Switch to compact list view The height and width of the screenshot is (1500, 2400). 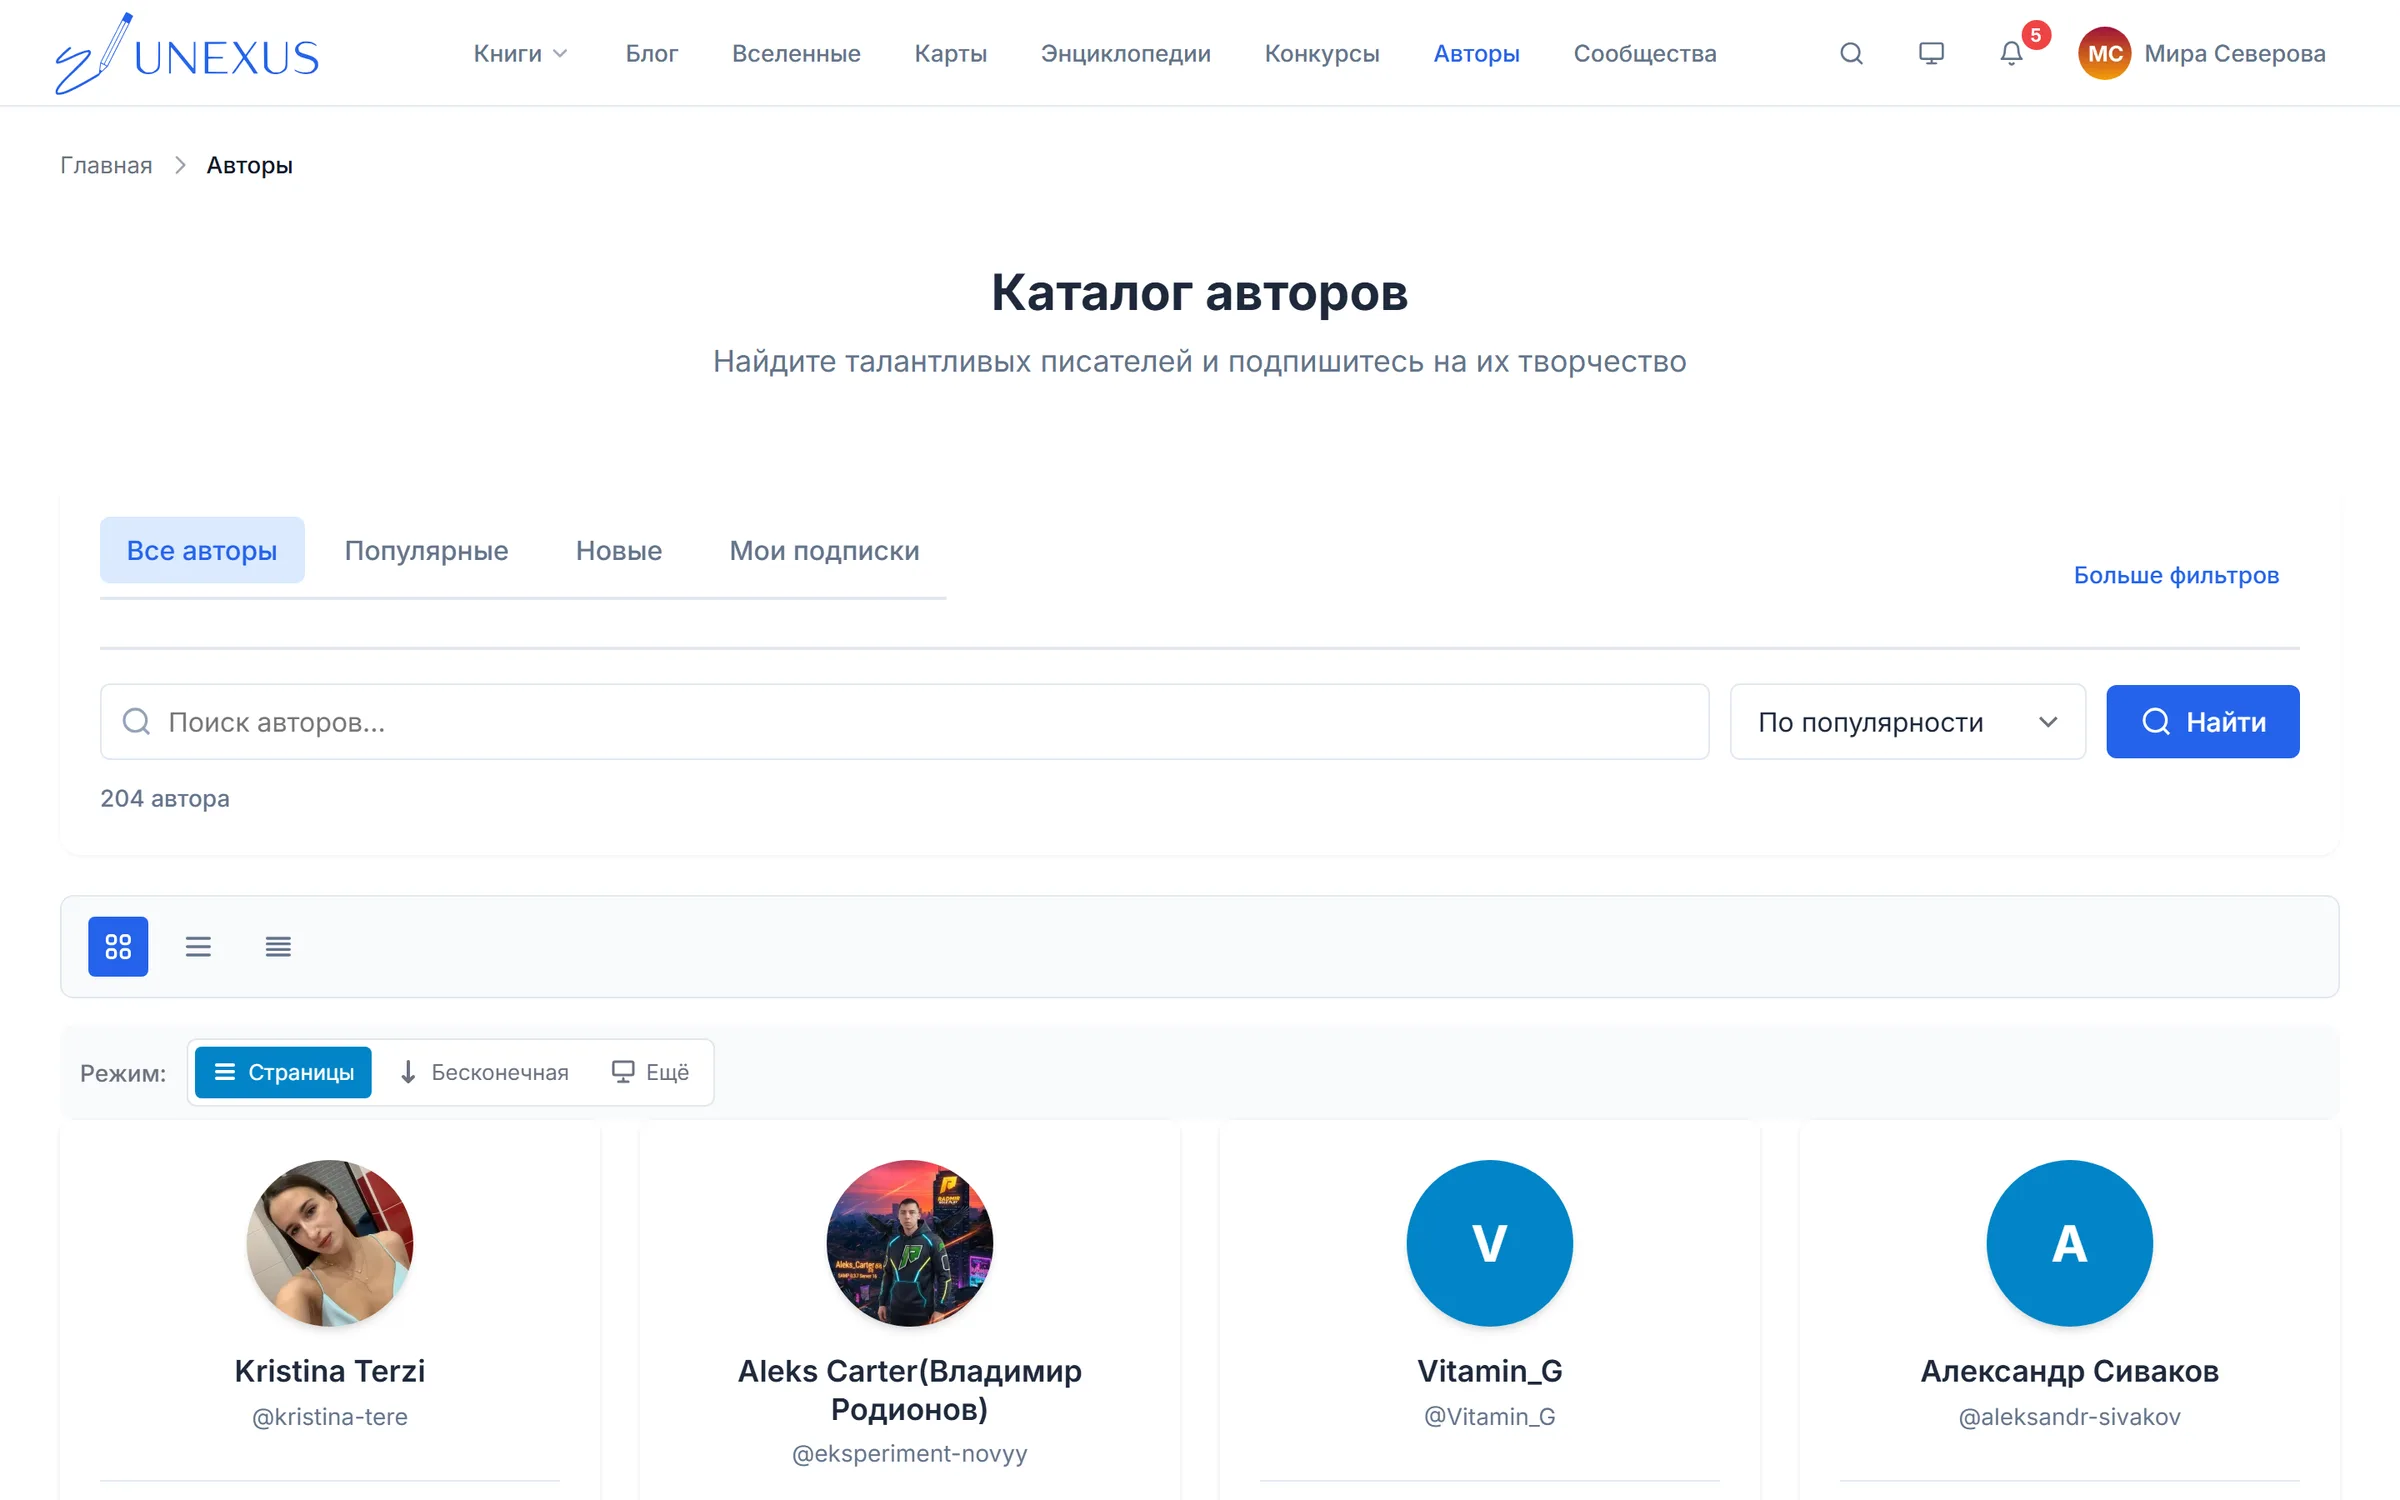pos(278,946)
